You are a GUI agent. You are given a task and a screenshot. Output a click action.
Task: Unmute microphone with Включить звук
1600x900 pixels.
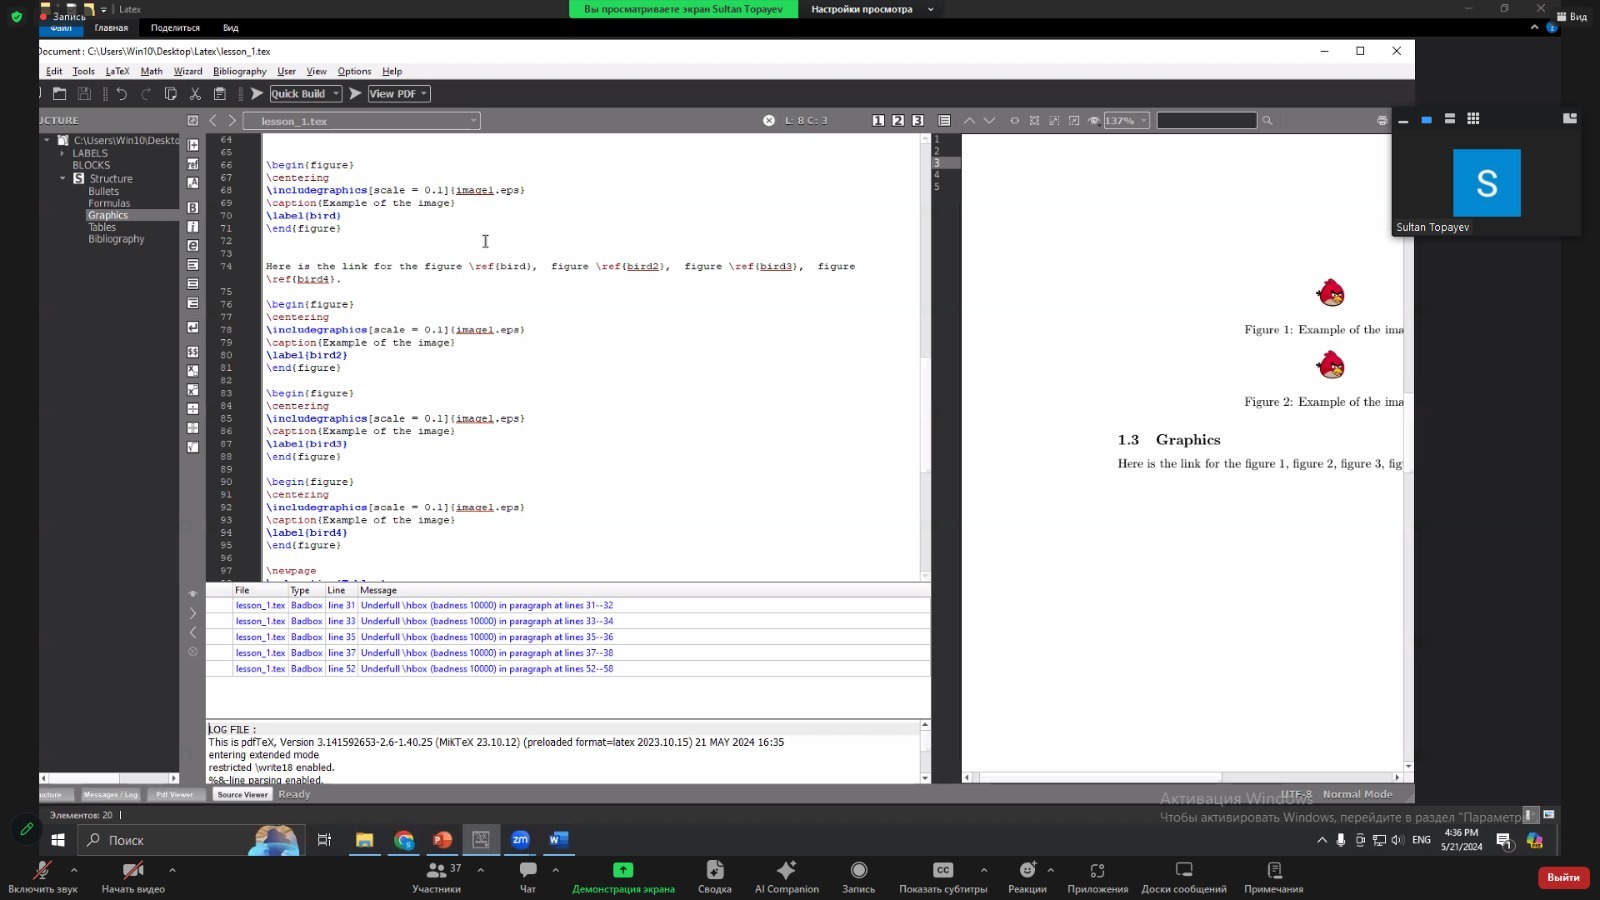[x=42, y=876]
